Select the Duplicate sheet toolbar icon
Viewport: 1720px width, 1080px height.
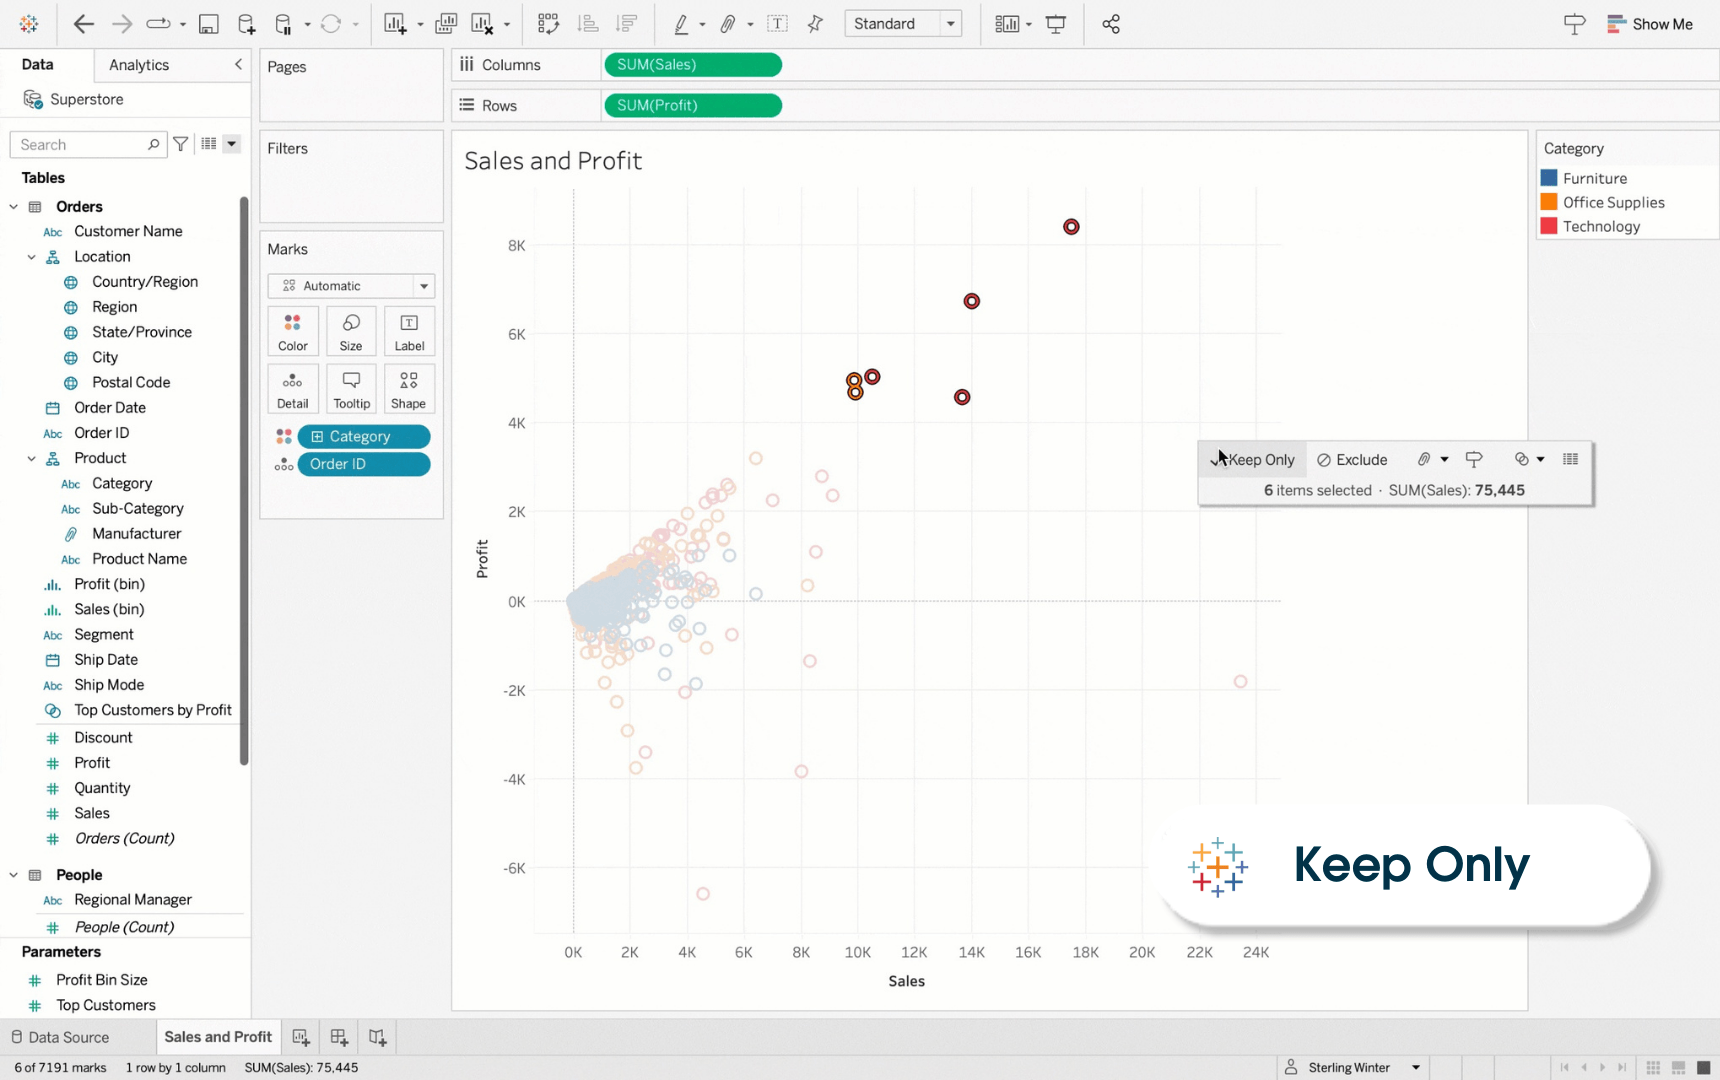(446, 24)
